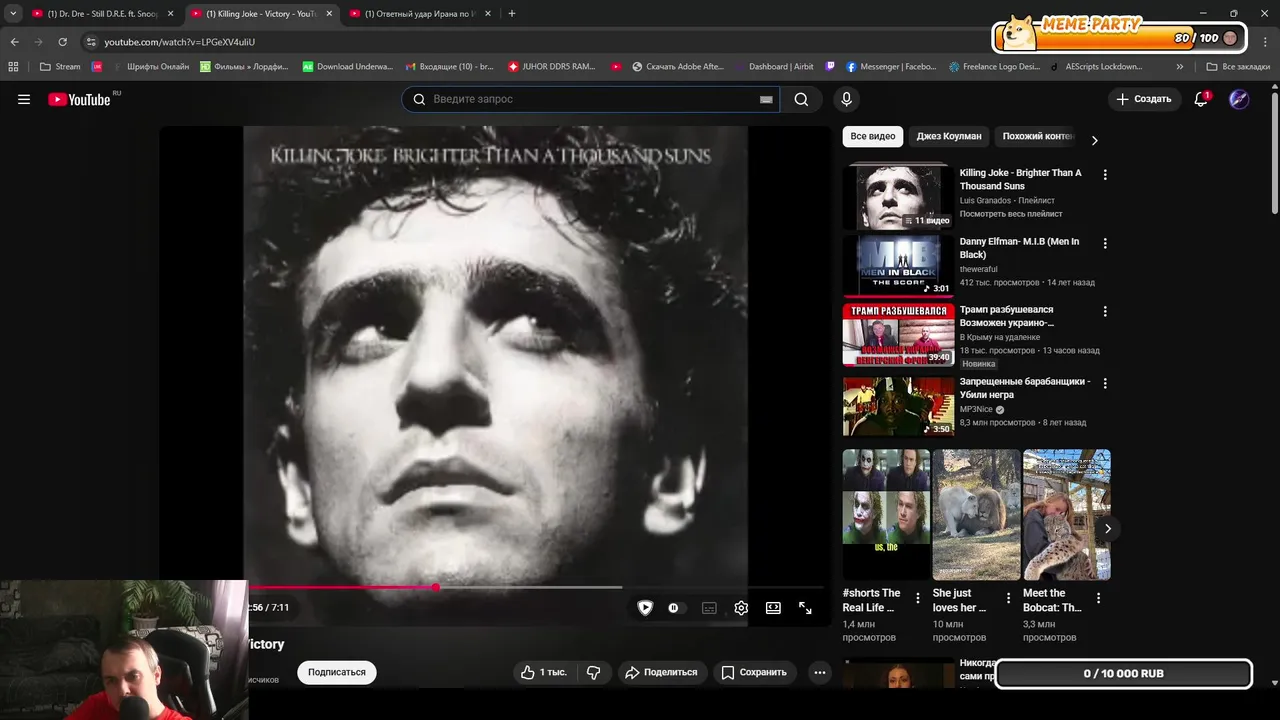
Task: View site information icon in address bar
Action: (x=91, y=42)
